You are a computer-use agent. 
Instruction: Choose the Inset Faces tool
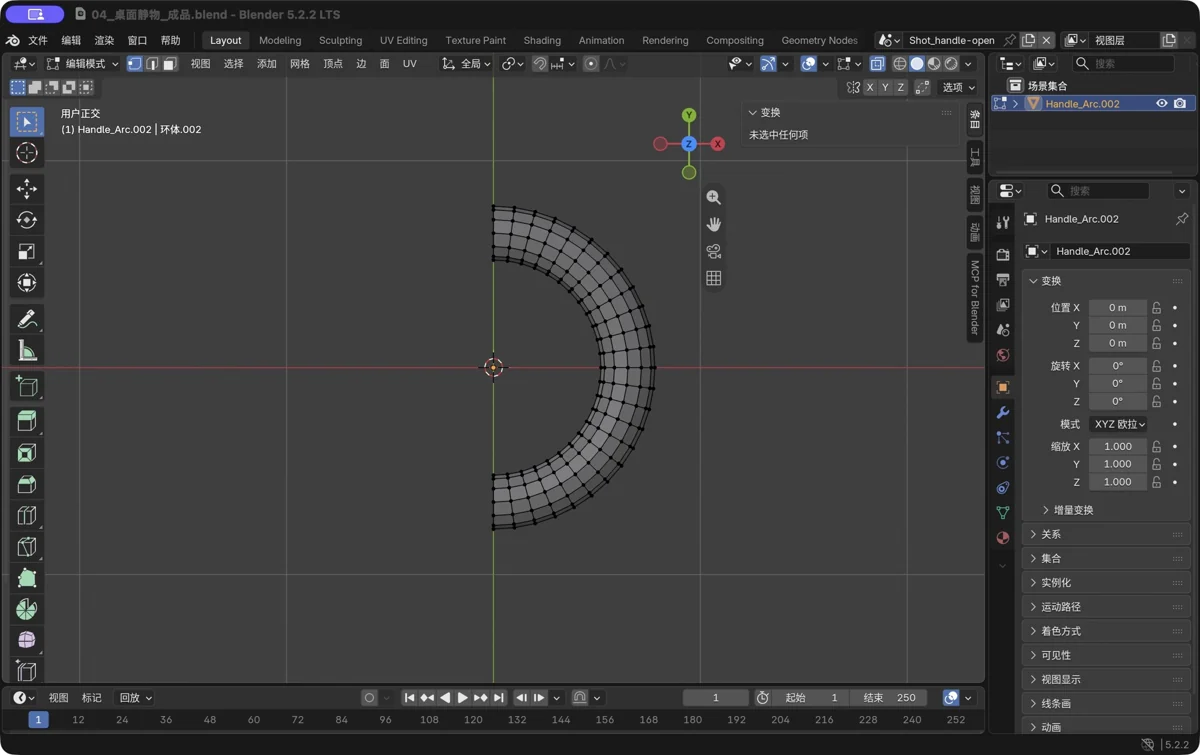coord(27,453)
